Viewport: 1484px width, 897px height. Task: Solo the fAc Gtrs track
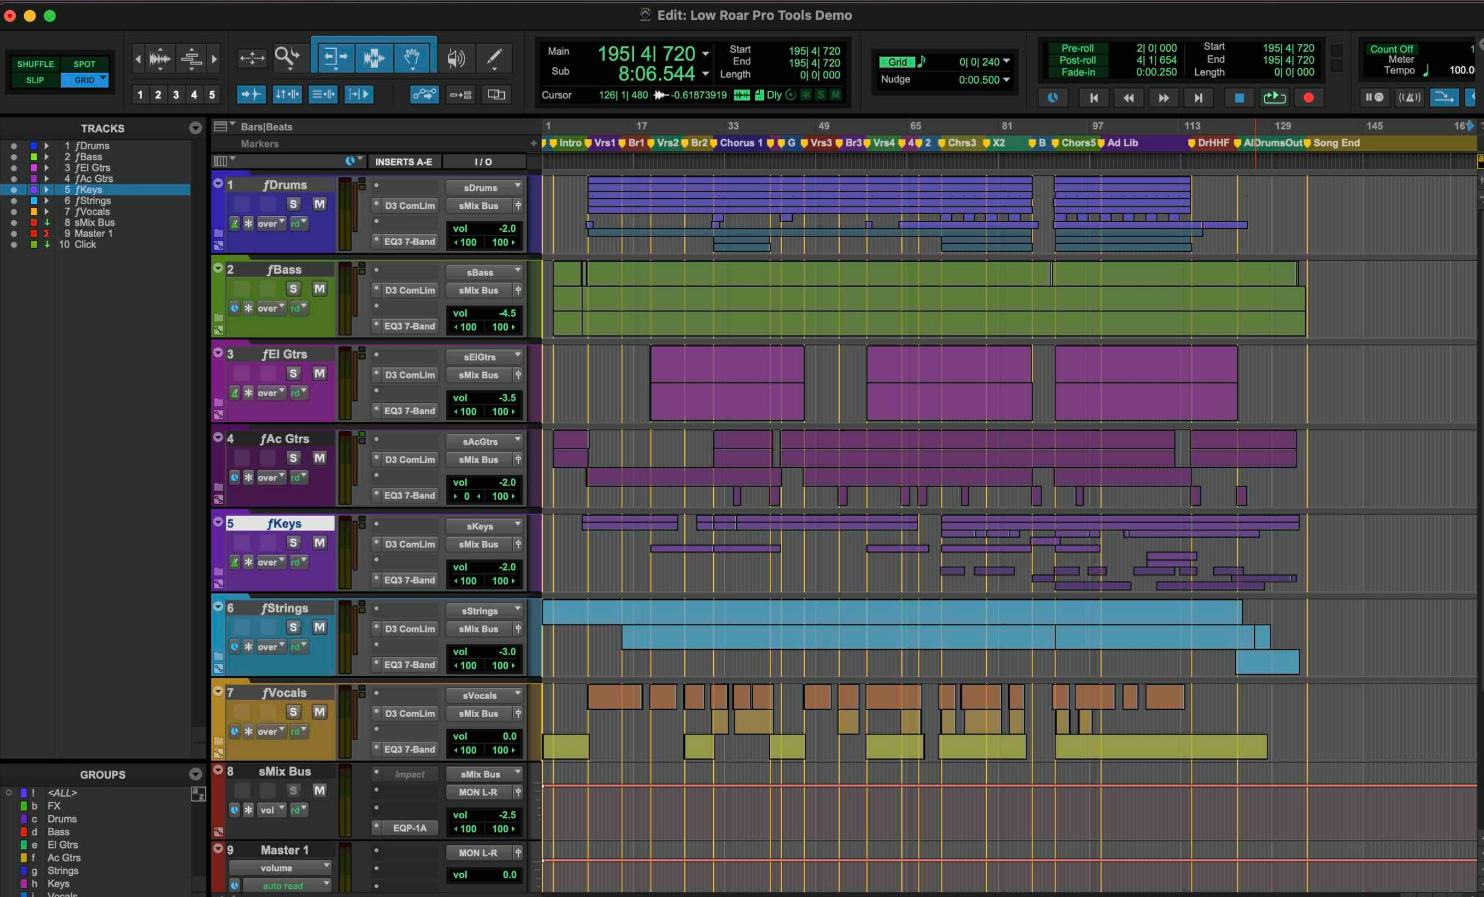click(x=293, y=458)
